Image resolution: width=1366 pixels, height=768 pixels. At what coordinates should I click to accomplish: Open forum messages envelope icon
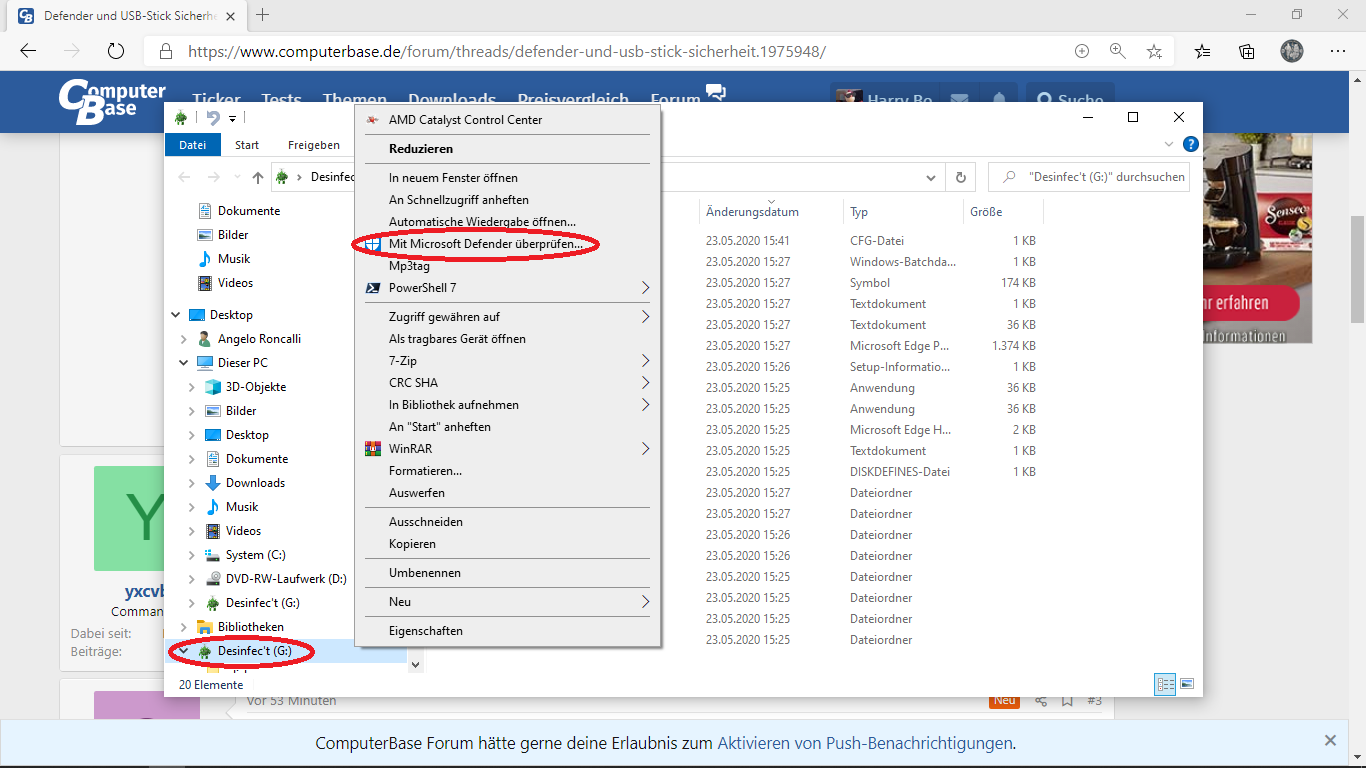pos(959,100)
